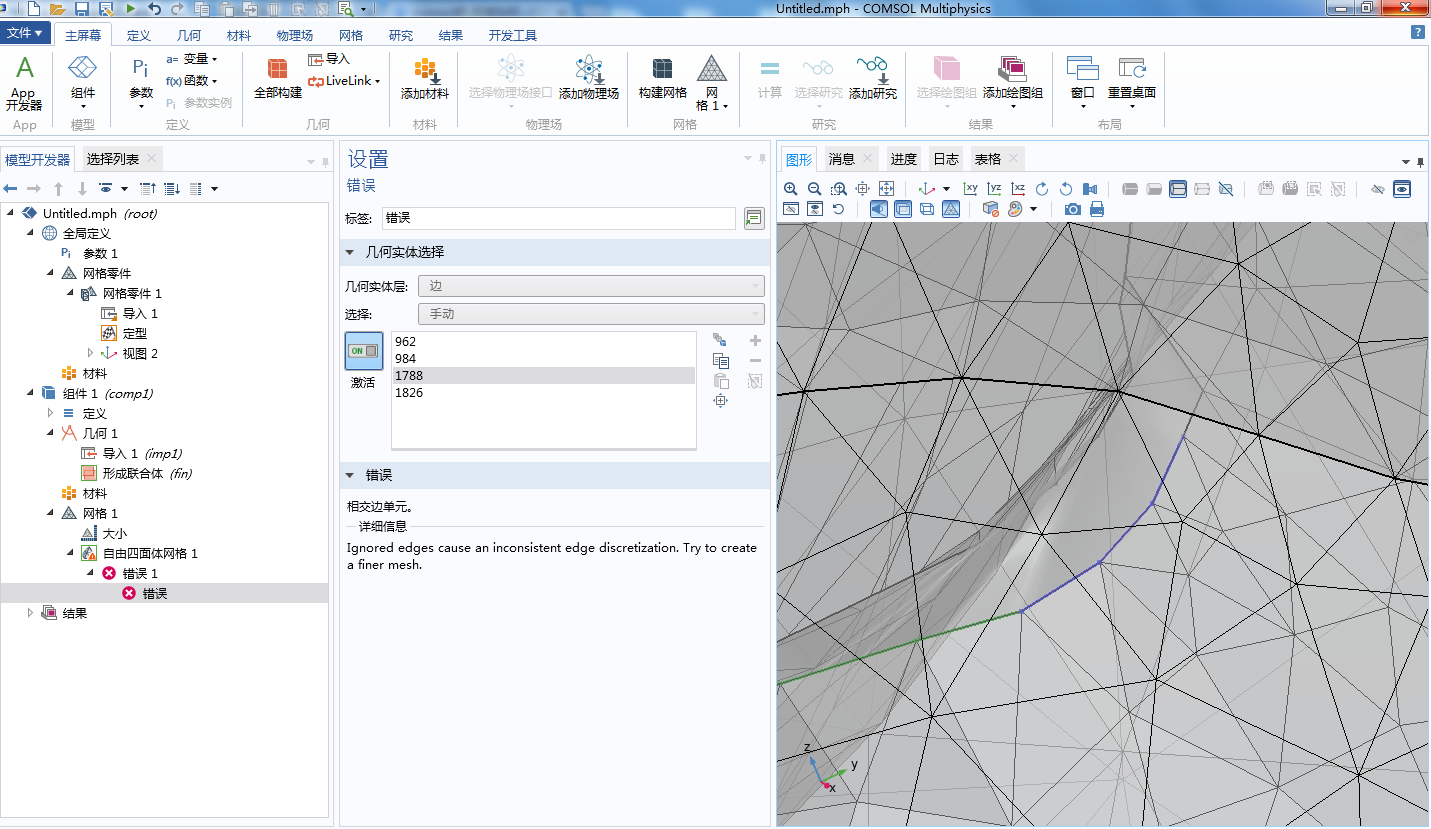Open the App Developer (App开发器) tool

point(24,82)
